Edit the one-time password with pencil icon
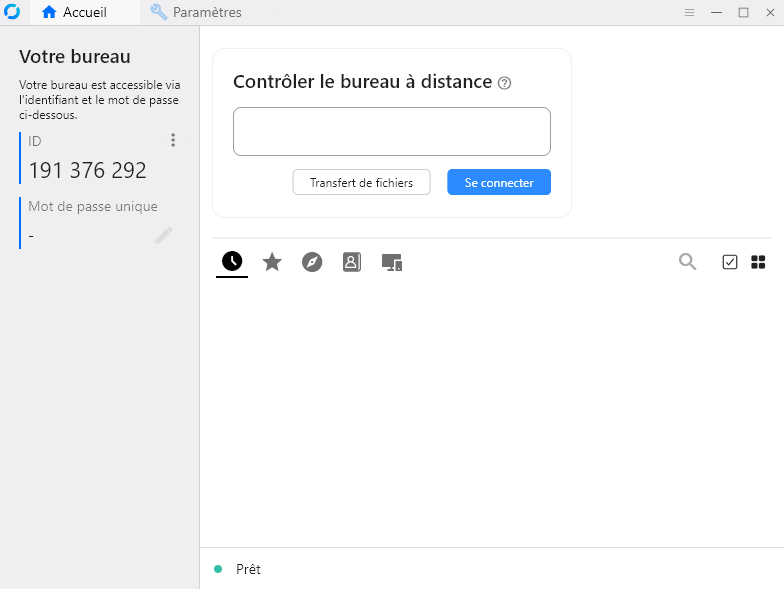The height and width of the screenshot is (589, 784). [x=164, y=235]
